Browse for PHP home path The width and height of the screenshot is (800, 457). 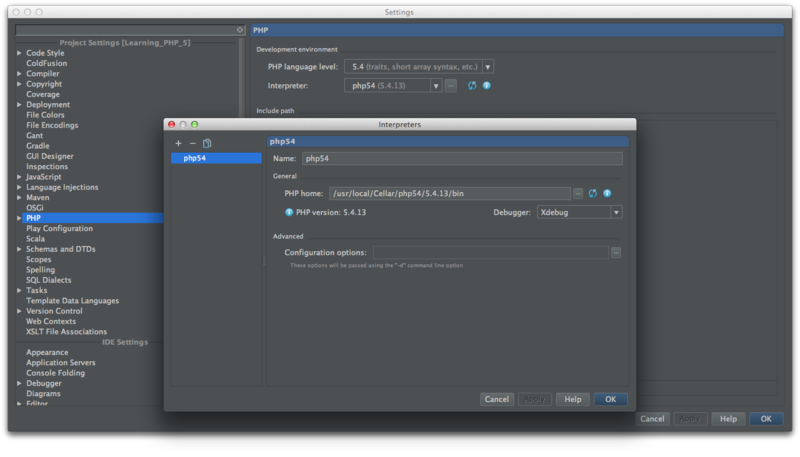click(578, 193)
